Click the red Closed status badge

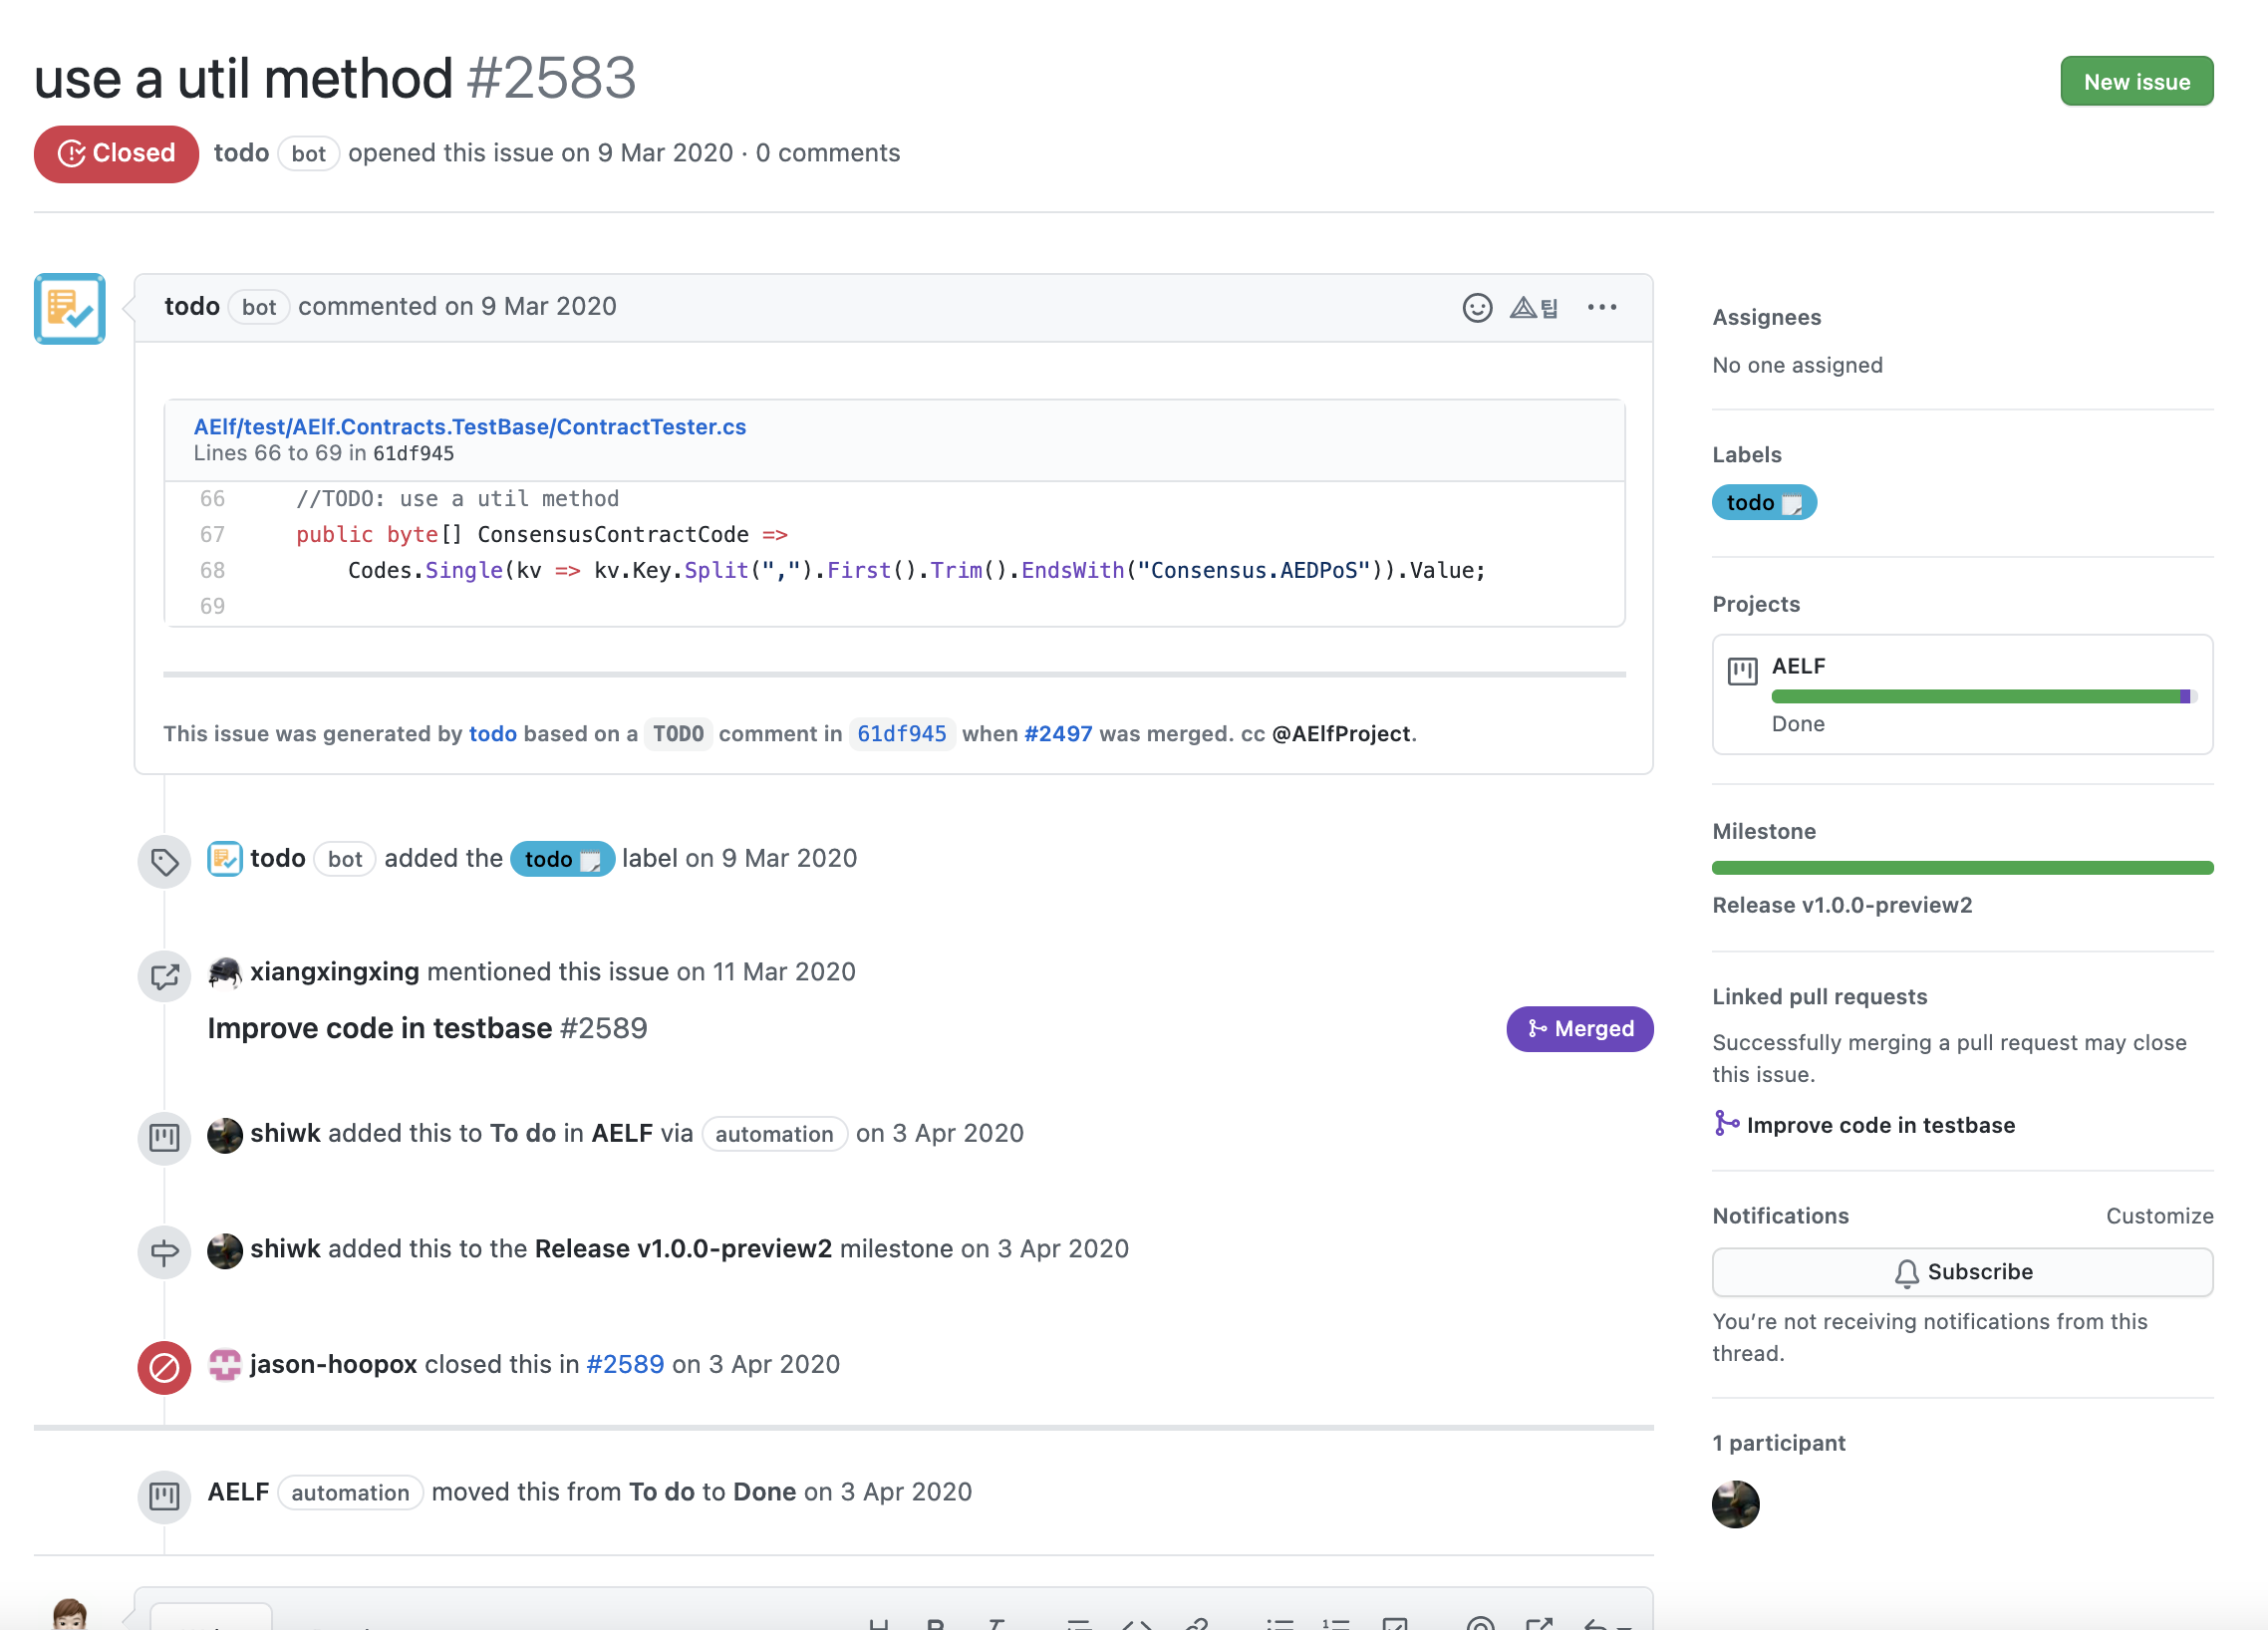coord(116,154)
